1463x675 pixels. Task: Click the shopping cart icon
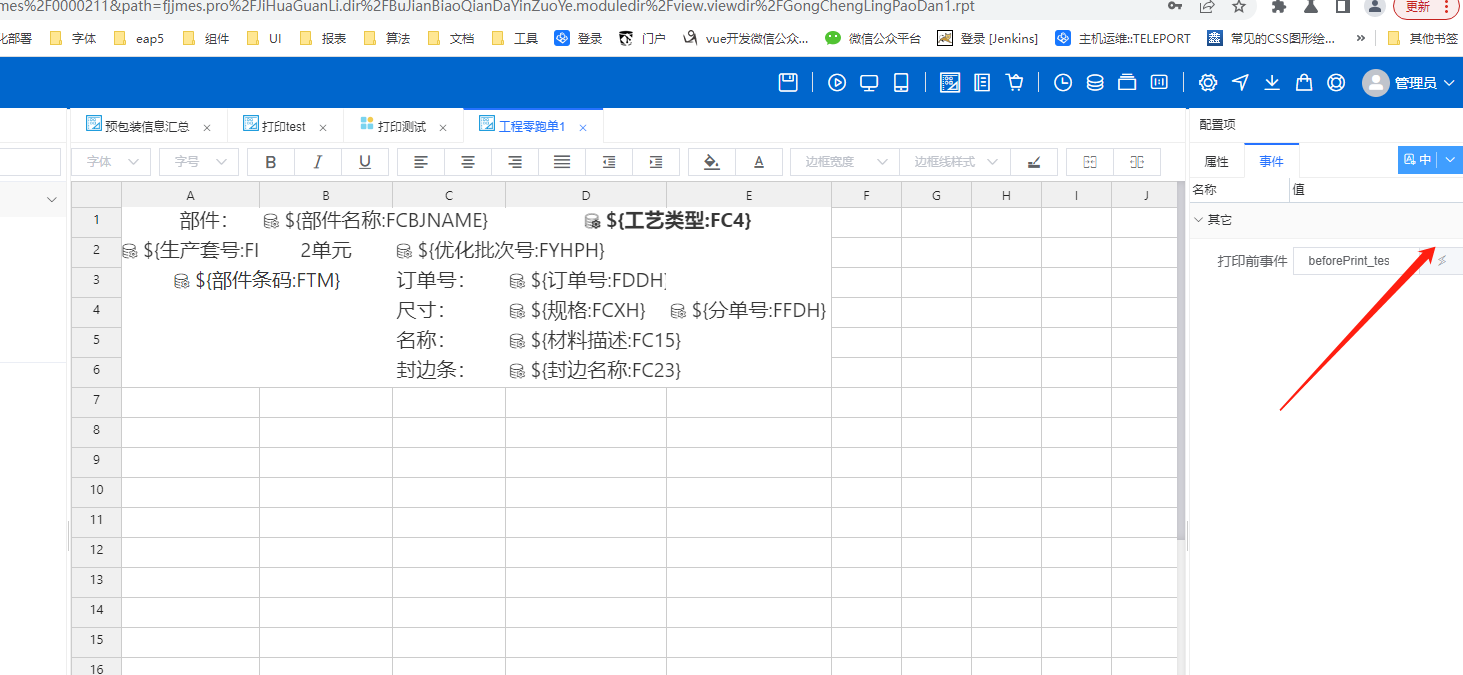point(1015,83)
